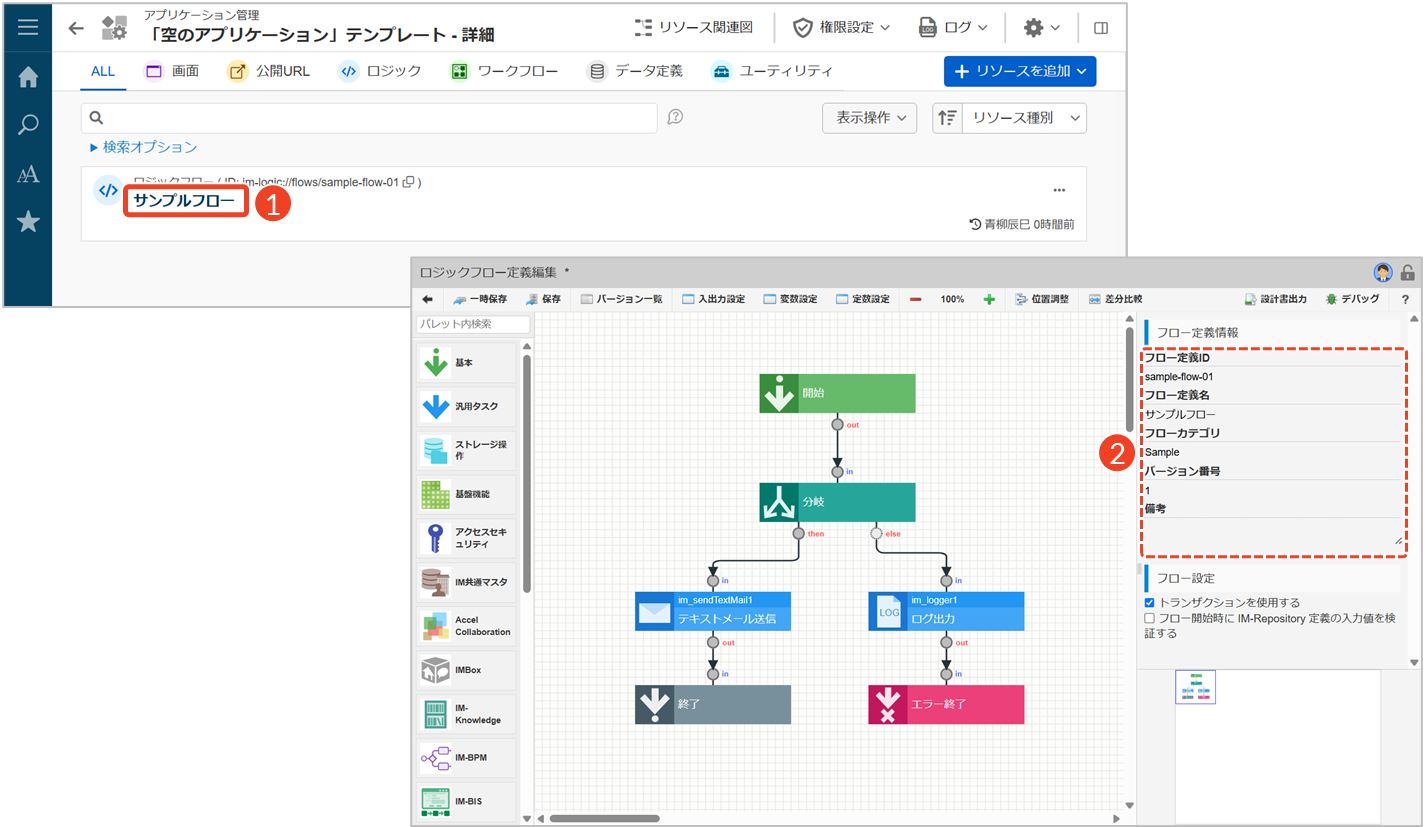
Task: Click the ストレージ操作 palette category
Action: tap(468, 450)
